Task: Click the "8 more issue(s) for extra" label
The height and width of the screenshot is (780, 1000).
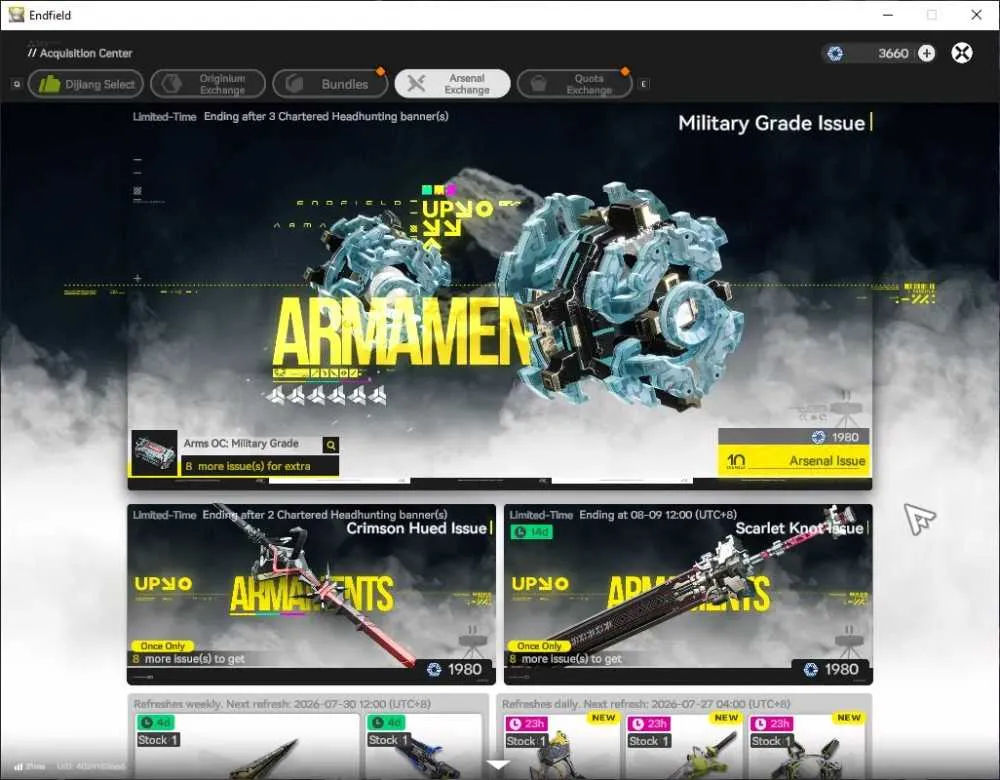Action: (248, 466)
